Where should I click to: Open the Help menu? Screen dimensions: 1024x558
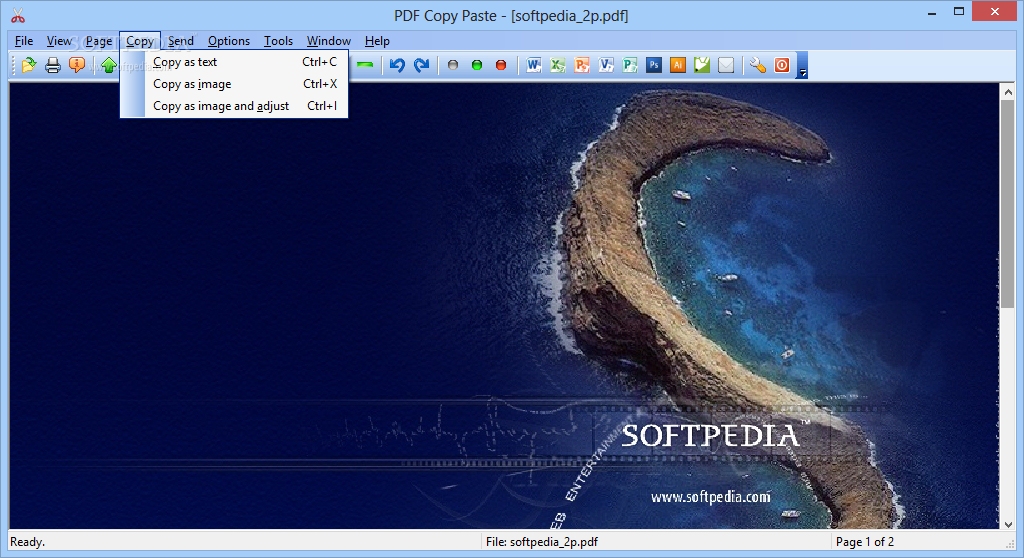click(x=377, y=41)
